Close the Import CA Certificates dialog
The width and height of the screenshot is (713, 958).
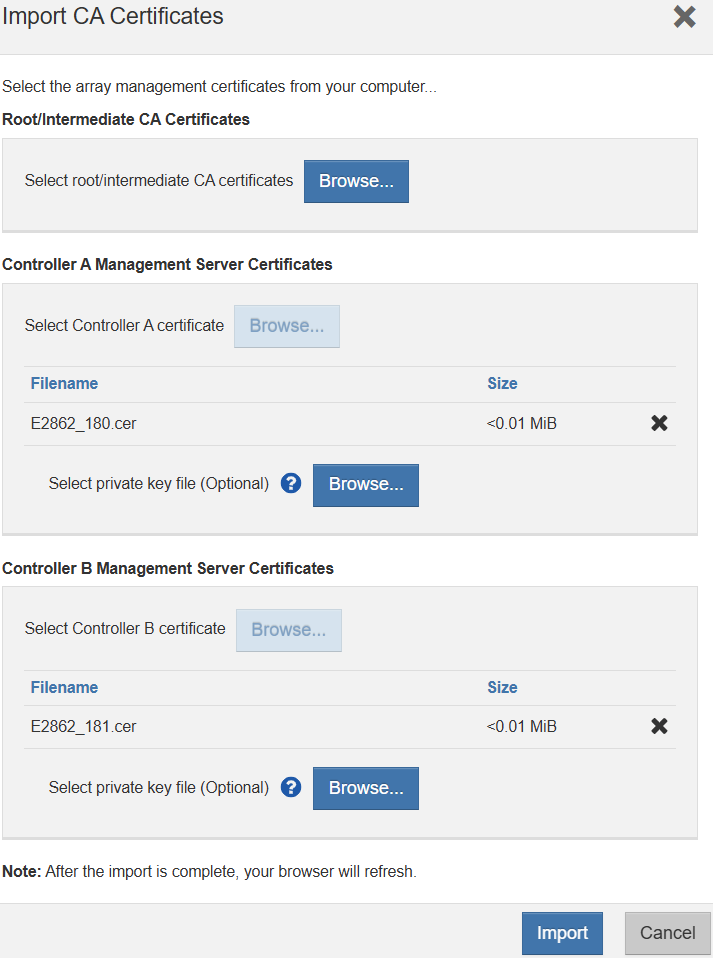(x=684, y=17)
